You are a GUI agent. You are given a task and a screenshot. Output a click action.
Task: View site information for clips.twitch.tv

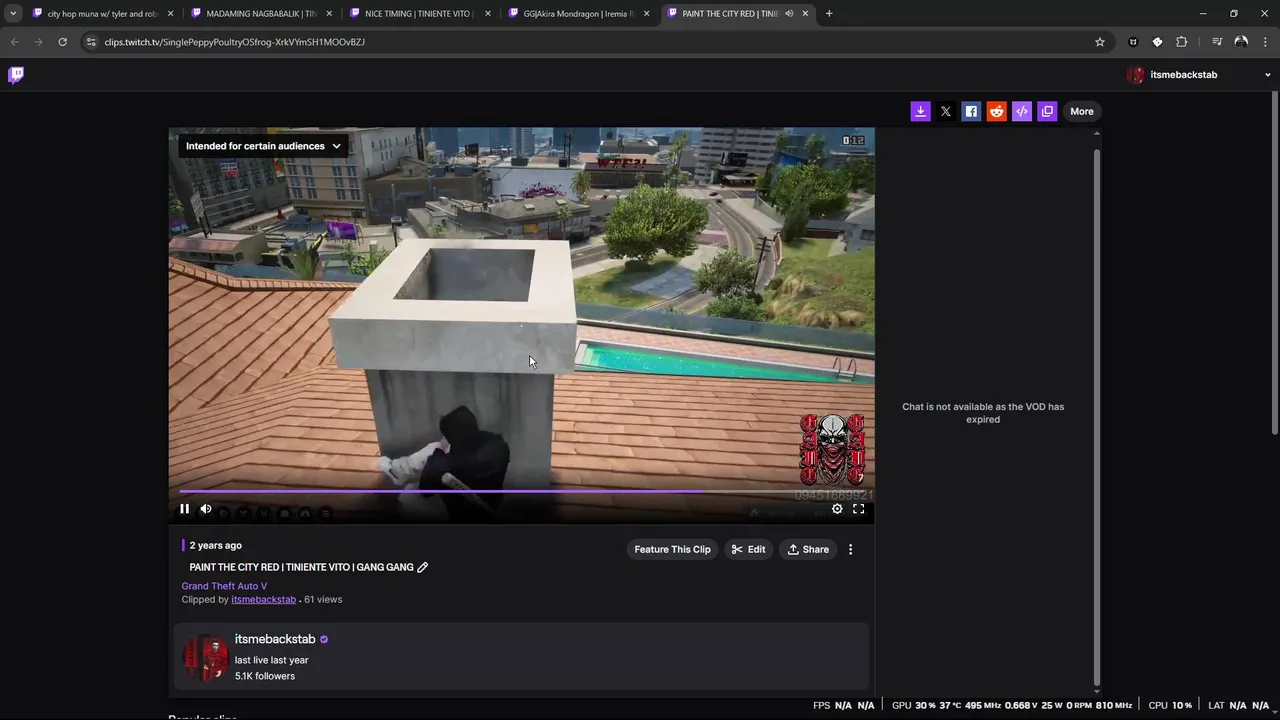click(91, 42)
